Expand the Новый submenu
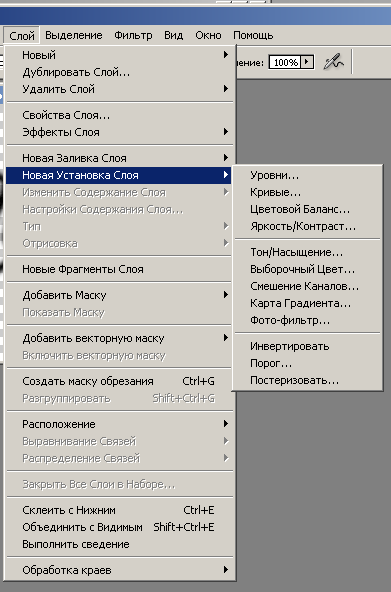 (119, 55)
